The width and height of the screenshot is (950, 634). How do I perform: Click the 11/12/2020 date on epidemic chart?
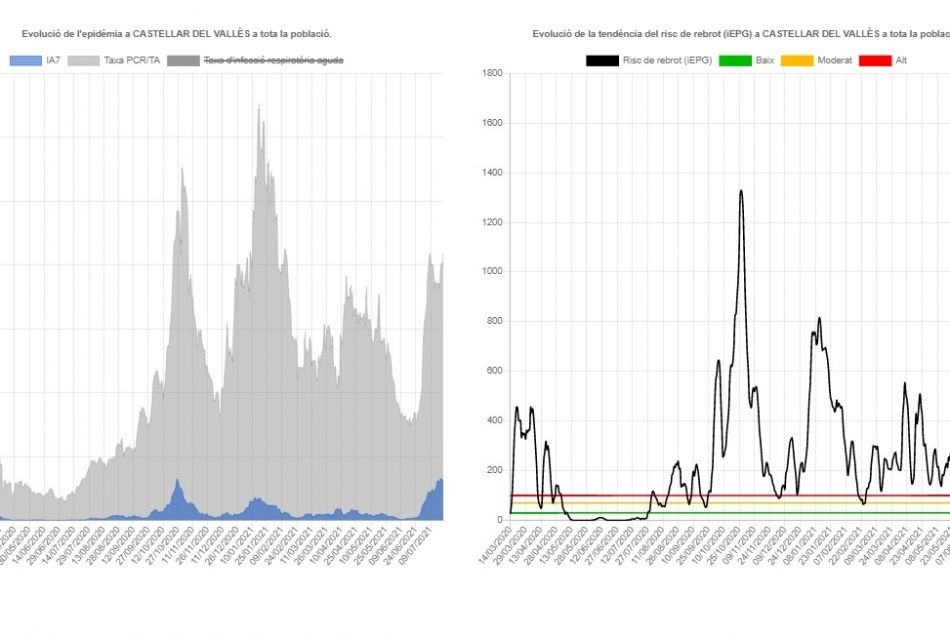[x=208, y=546]
